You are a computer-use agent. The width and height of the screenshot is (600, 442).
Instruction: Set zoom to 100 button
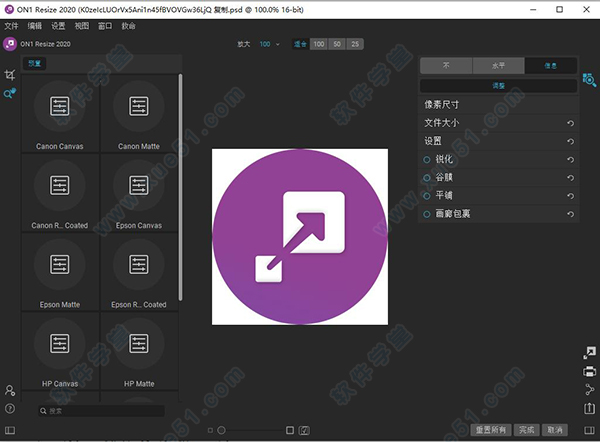pyautogui.click(x=319, y=44)
